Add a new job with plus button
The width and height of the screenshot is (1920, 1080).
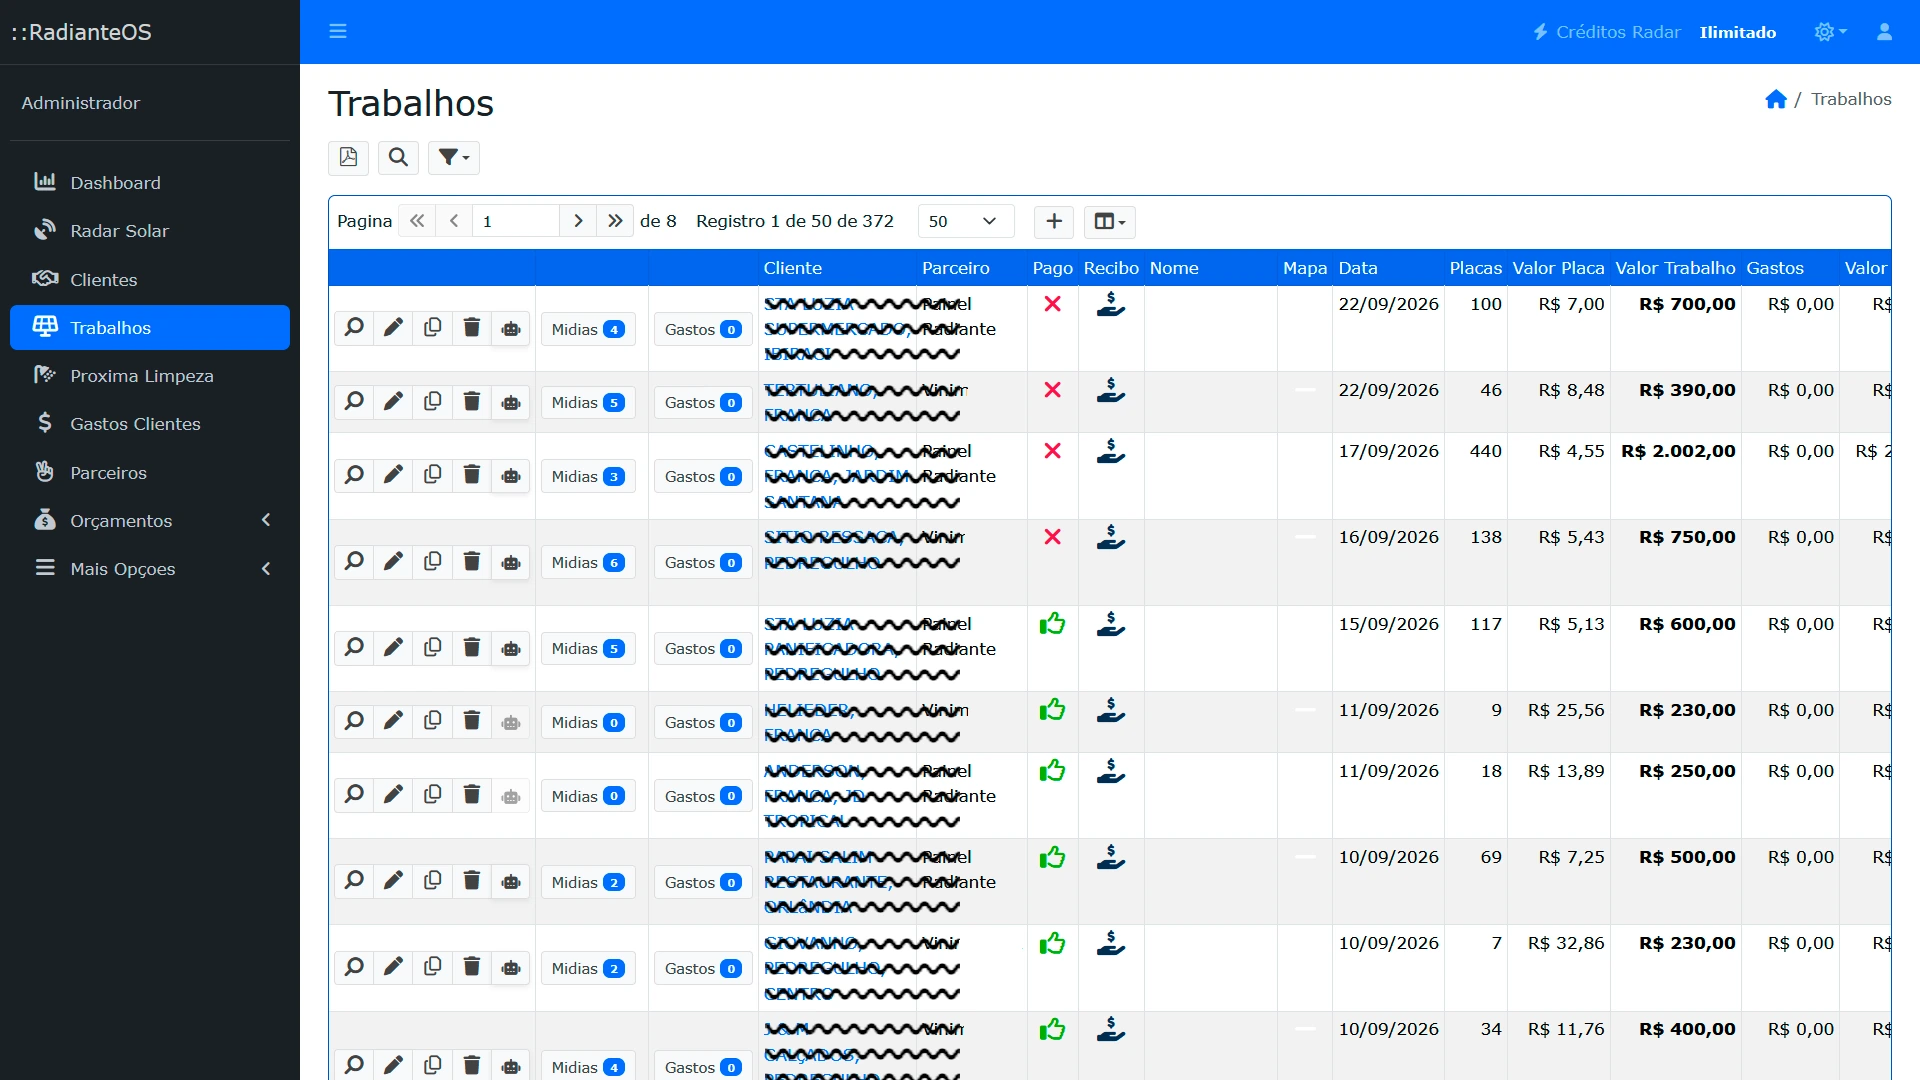pyautogui.click(x=1054, y=221)
